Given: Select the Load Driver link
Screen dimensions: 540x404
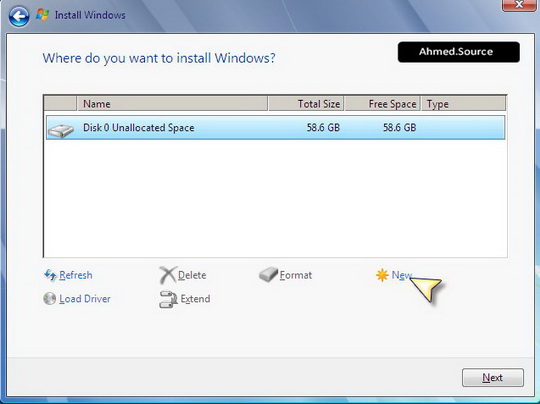Looking at the screenshot, I should [85, 299].
